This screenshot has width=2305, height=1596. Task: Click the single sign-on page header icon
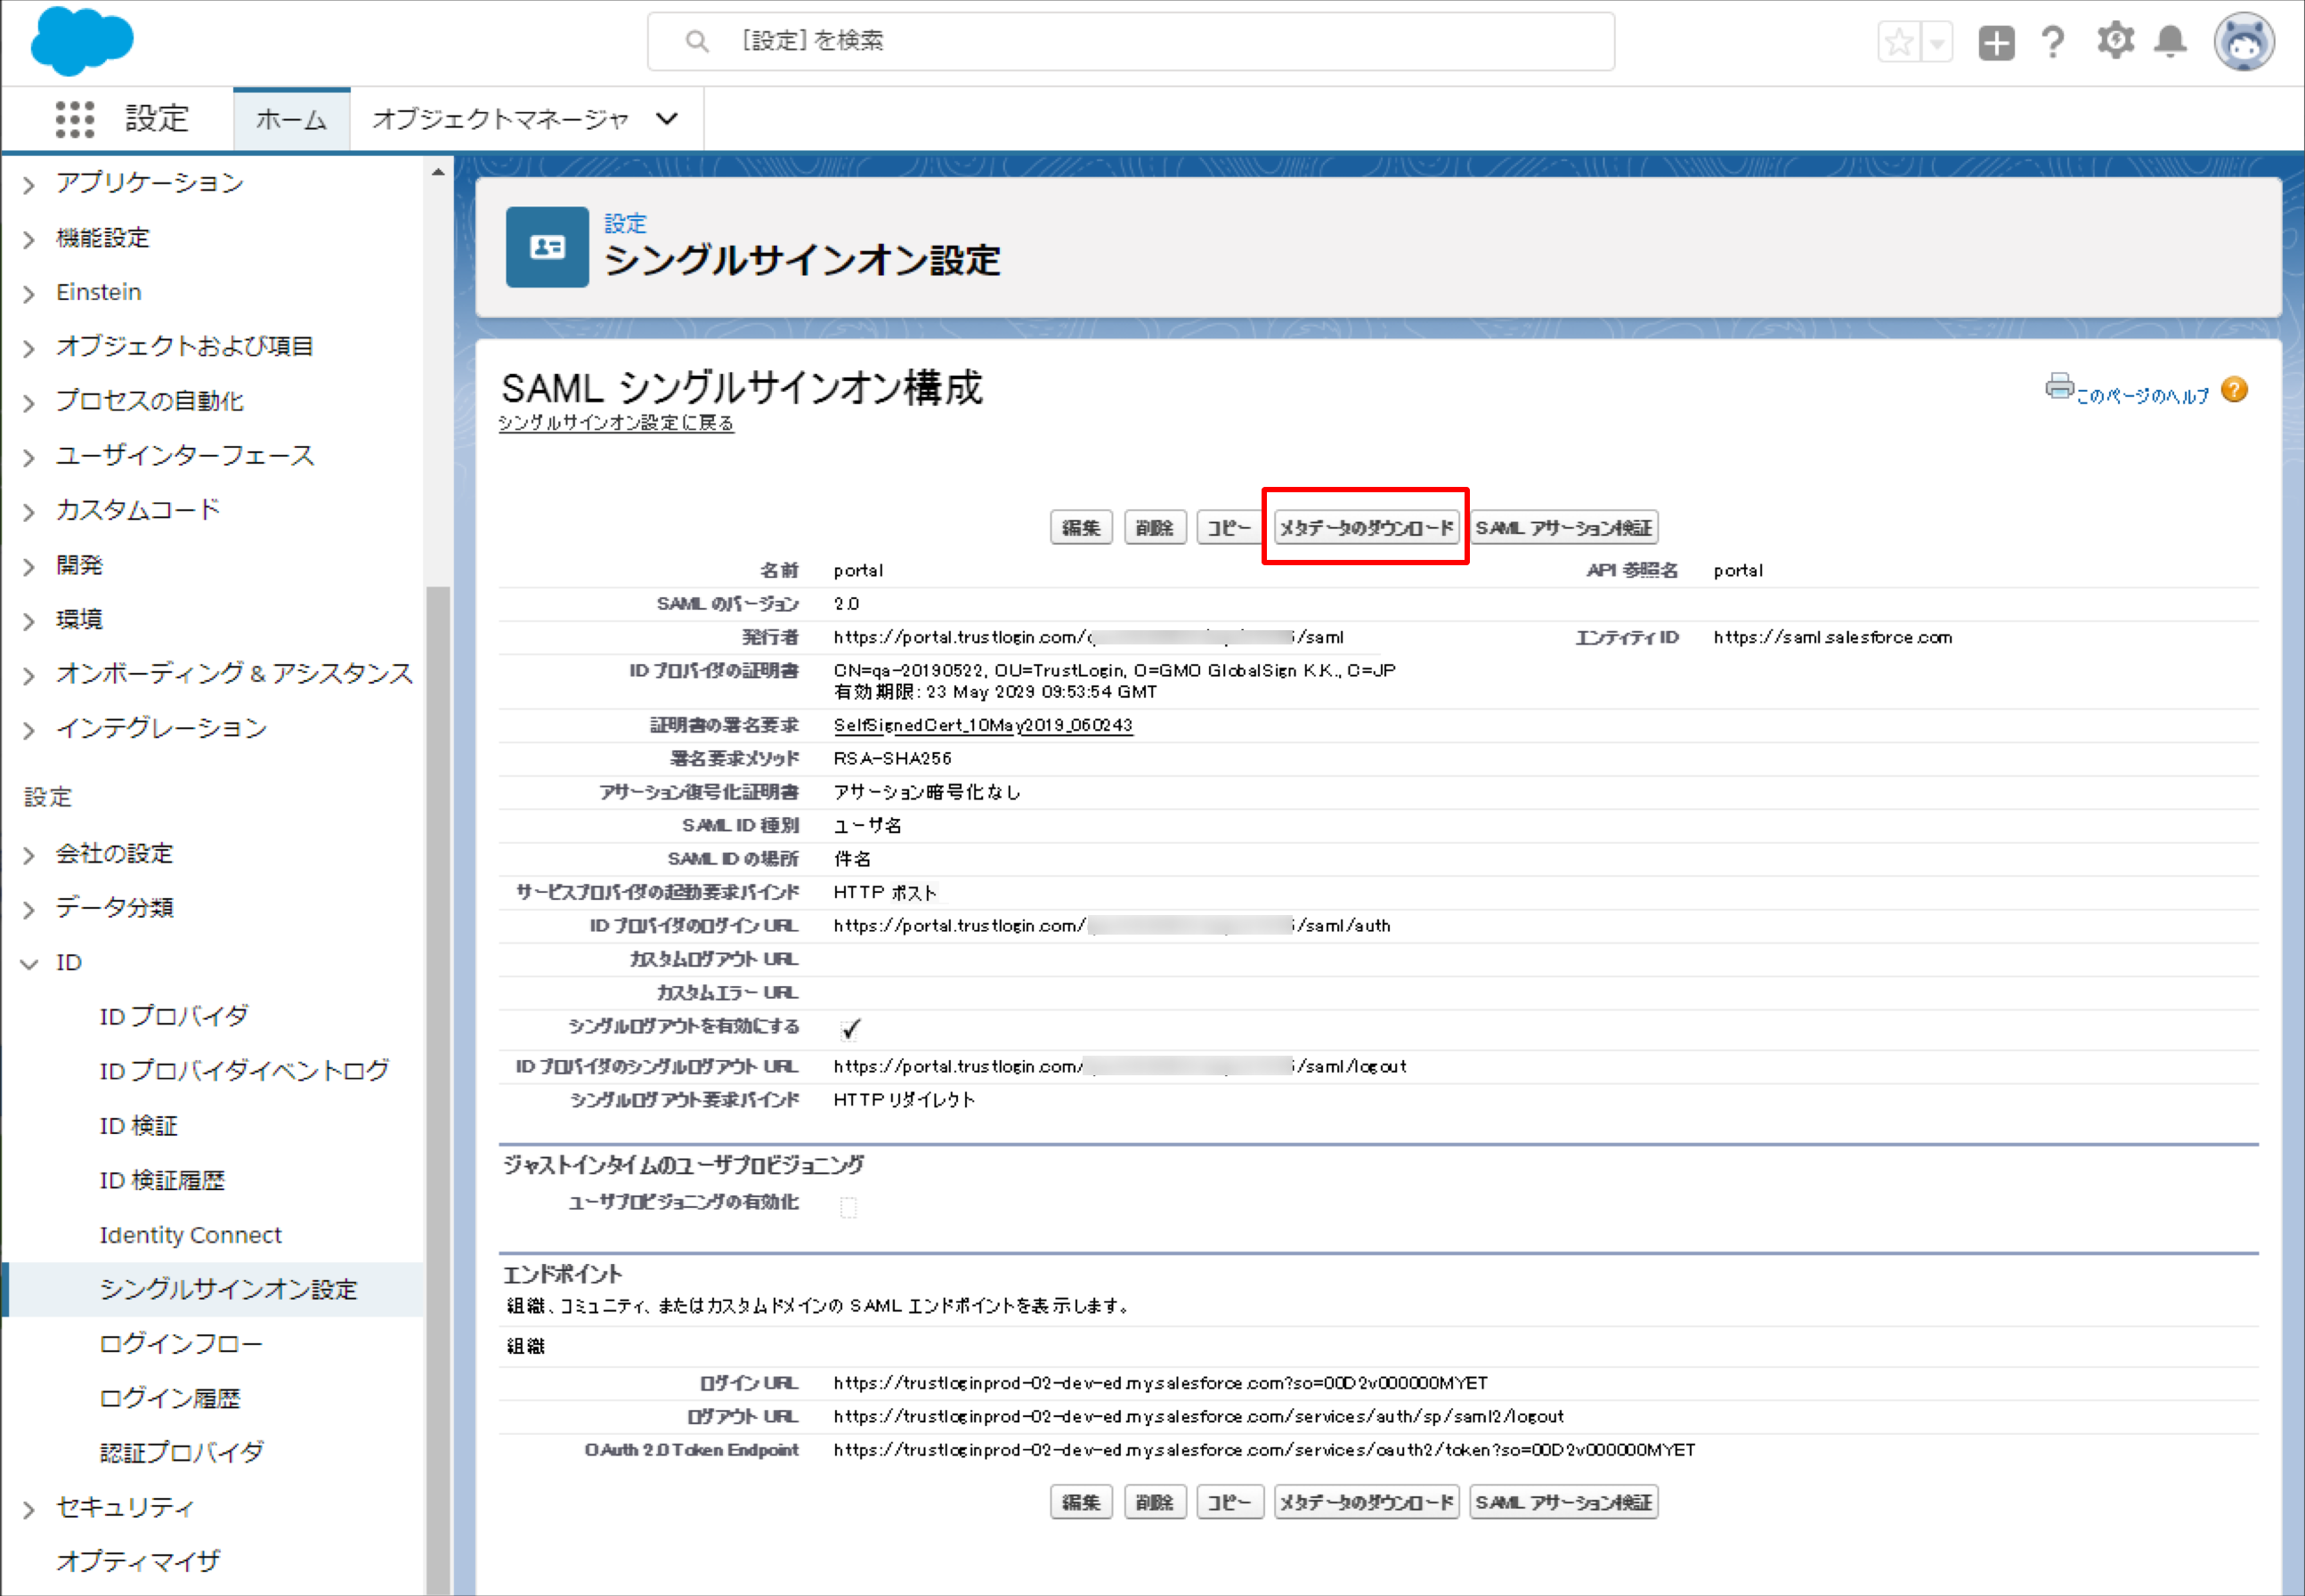pos(547,247)
